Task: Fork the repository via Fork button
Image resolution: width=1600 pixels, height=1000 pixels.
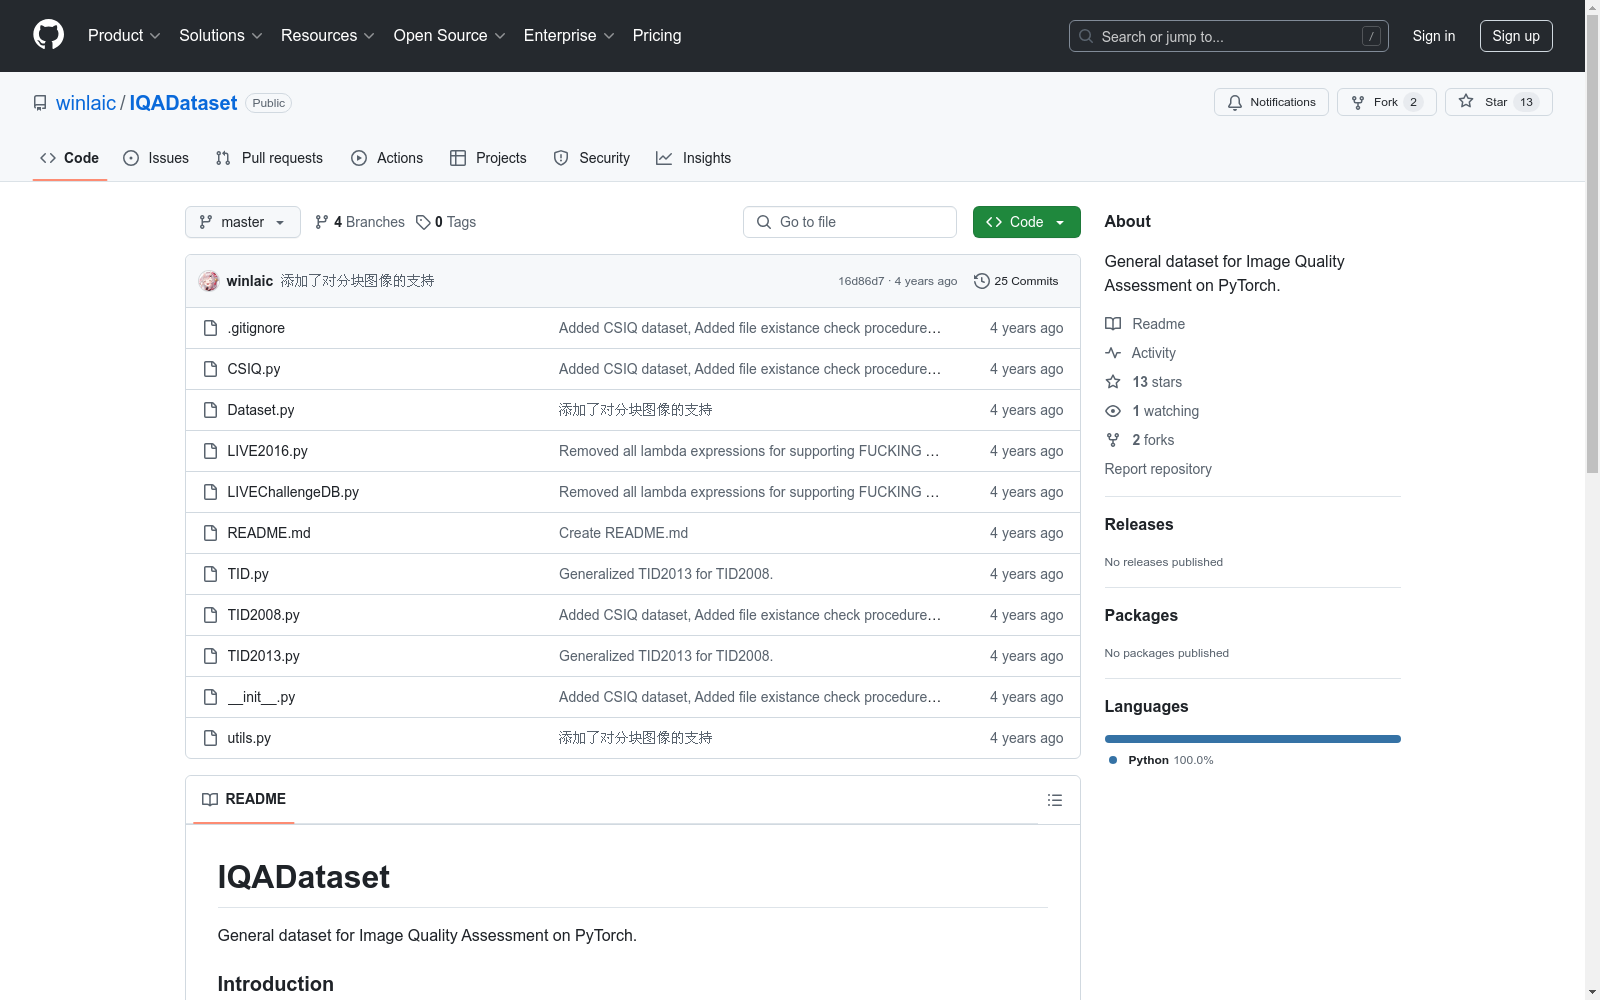Action: coord(1386,102)
